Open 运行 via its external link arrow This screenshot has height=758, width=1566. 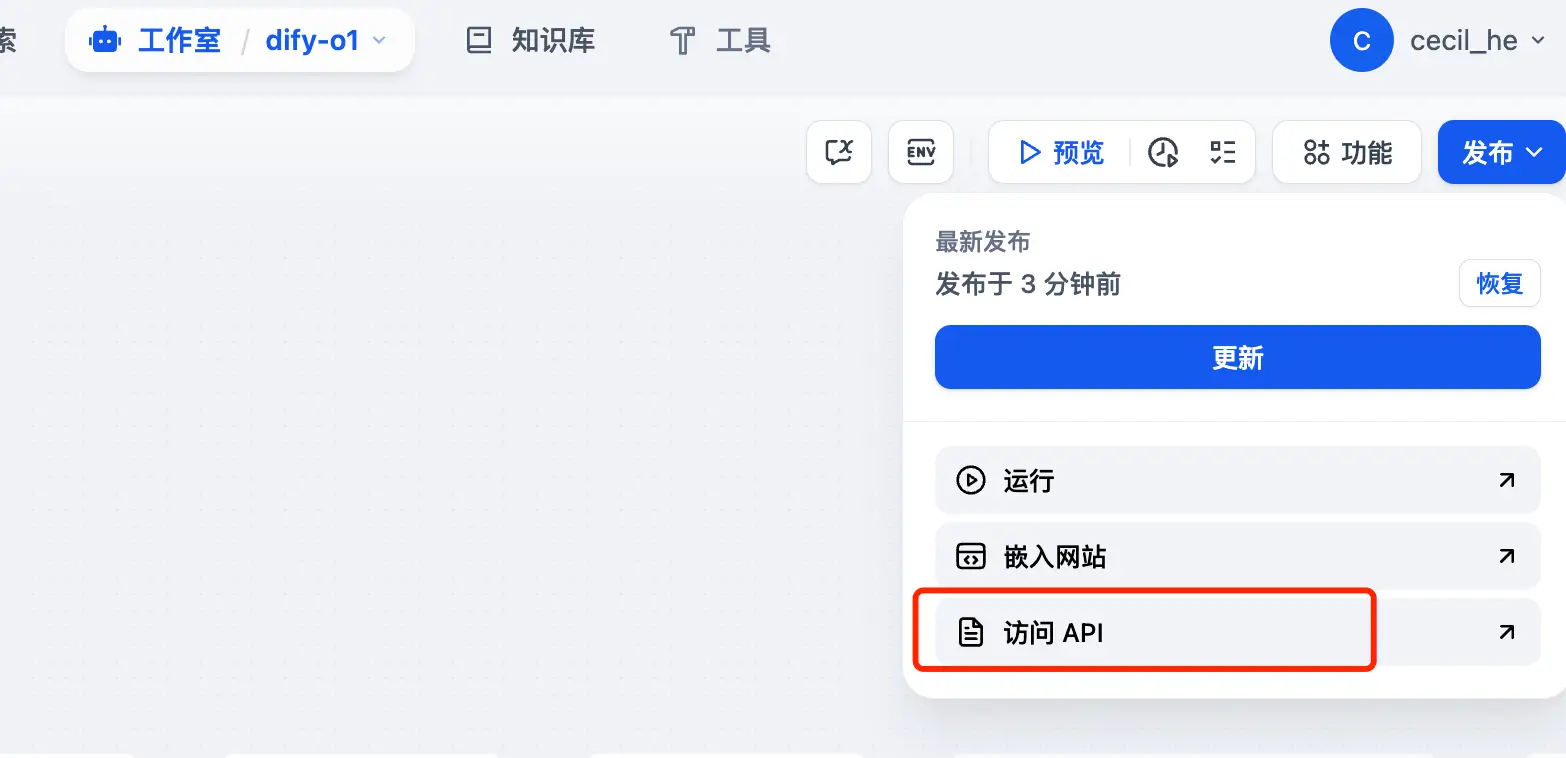[x=1504, y=481]
